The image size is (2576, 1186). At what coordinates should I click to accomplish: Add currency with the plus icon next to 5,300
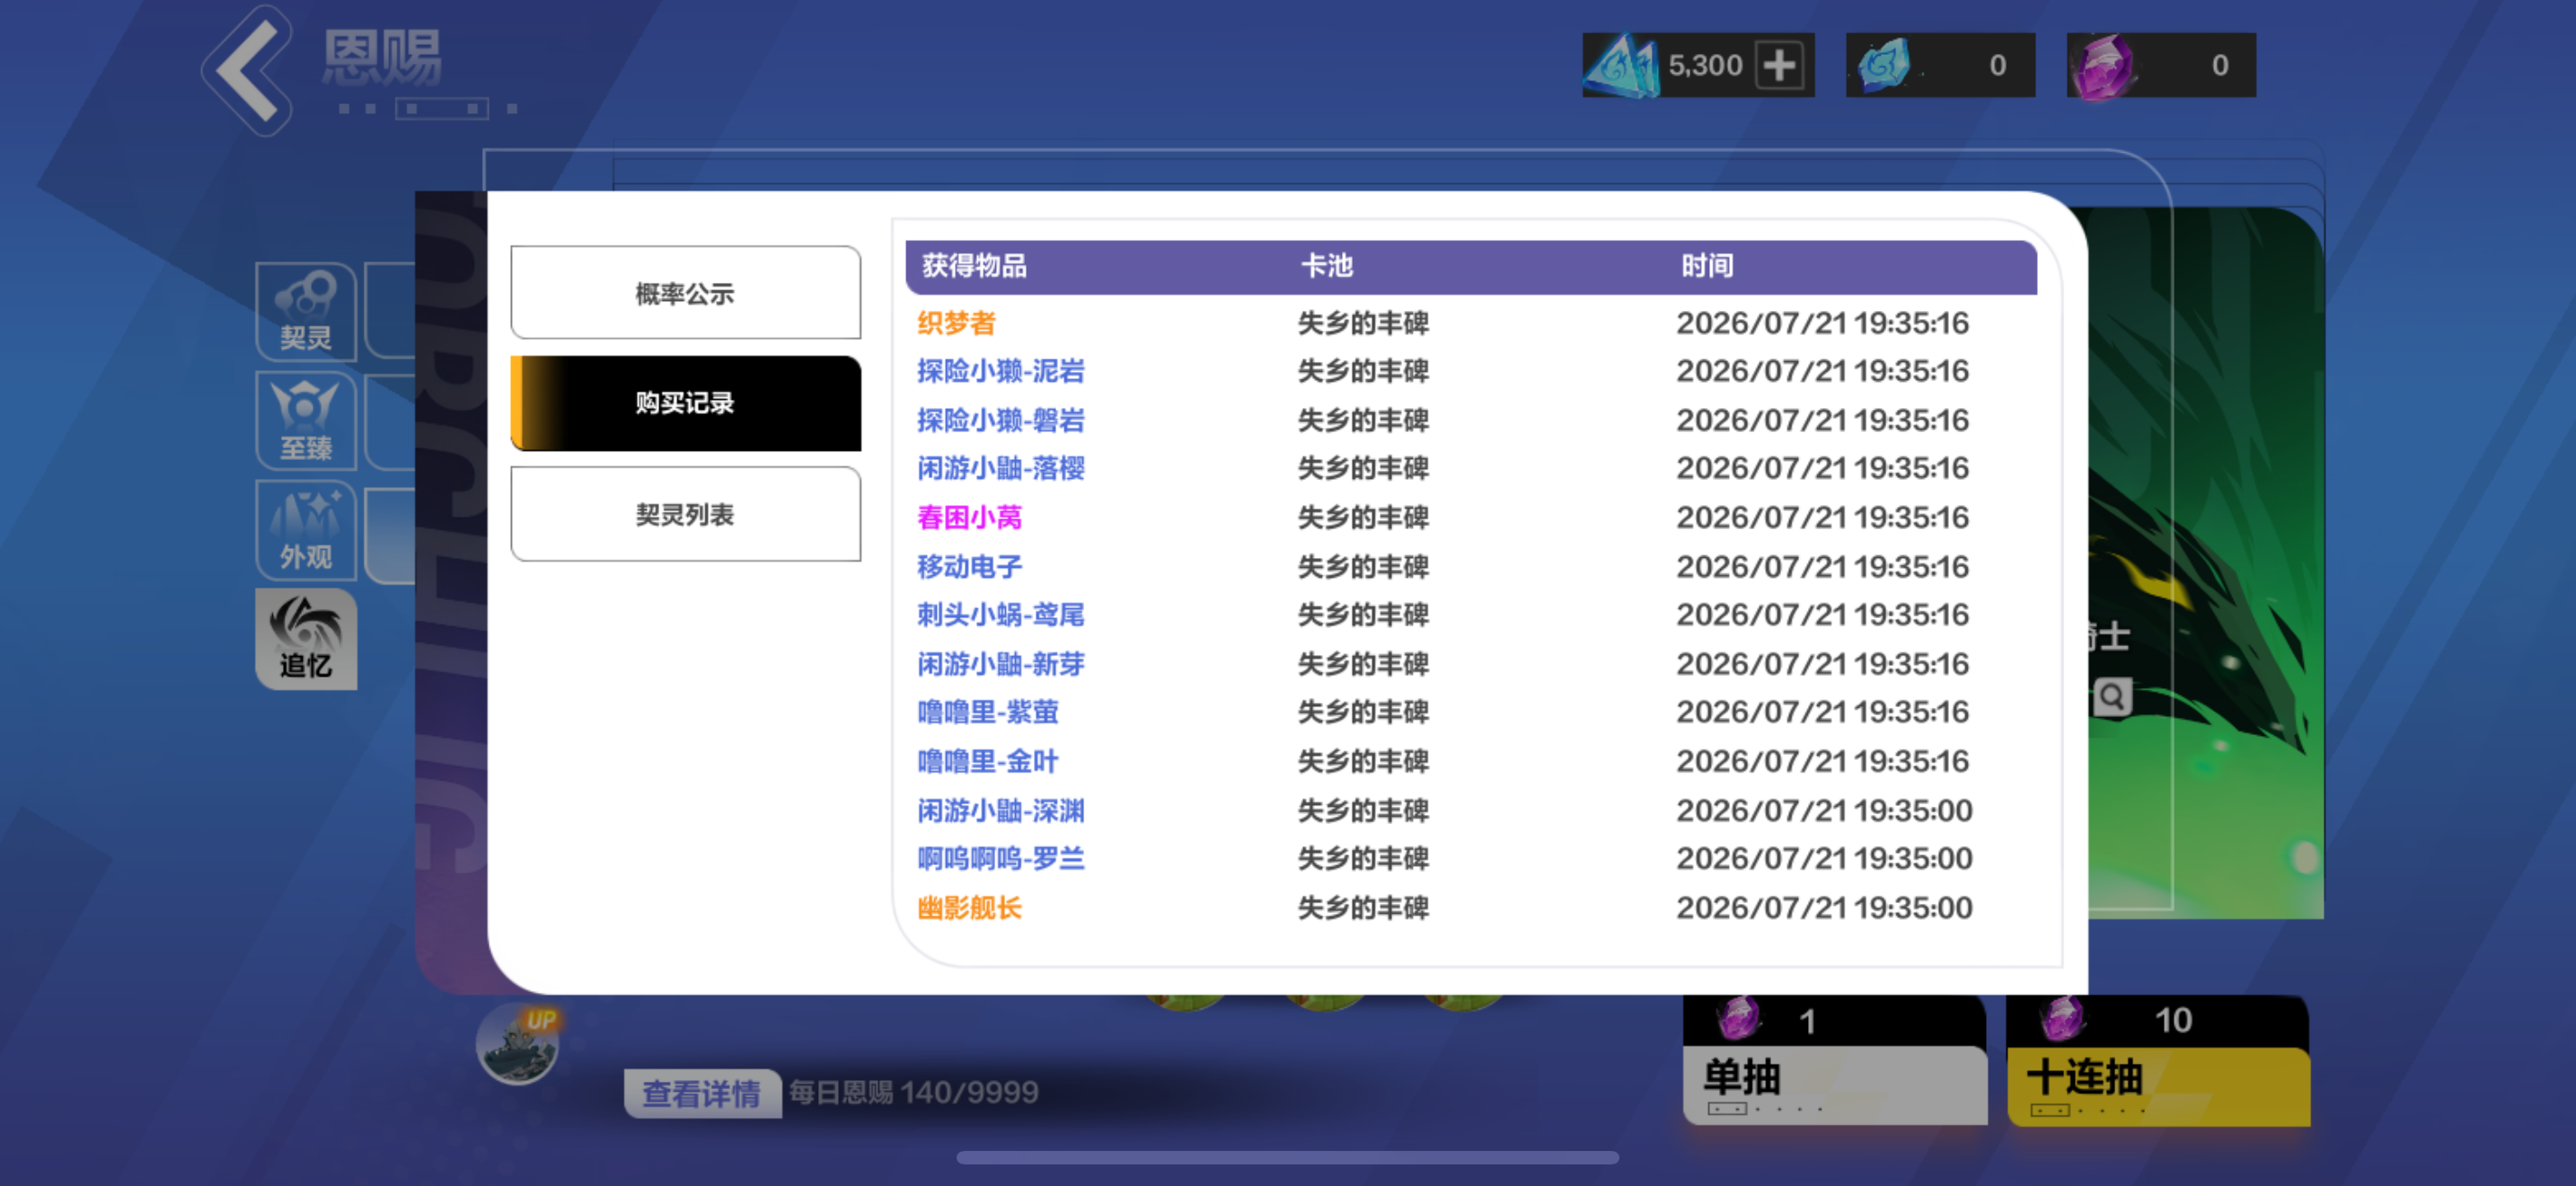1779,66
